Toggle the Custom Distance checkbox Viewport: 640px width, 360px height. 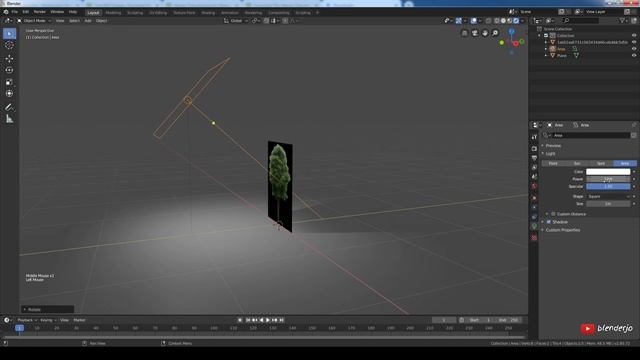tap(553, 214)
